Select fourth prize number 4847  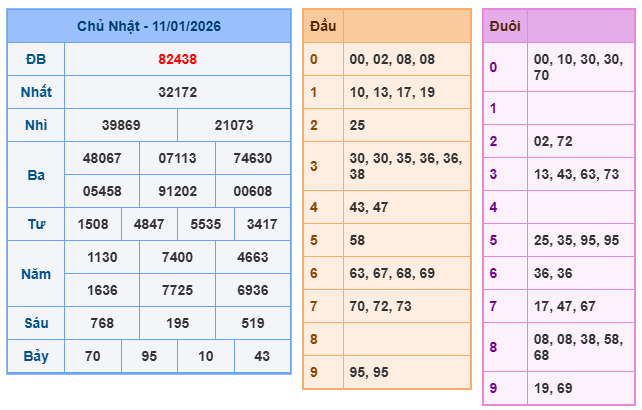[x=150, y=224]
